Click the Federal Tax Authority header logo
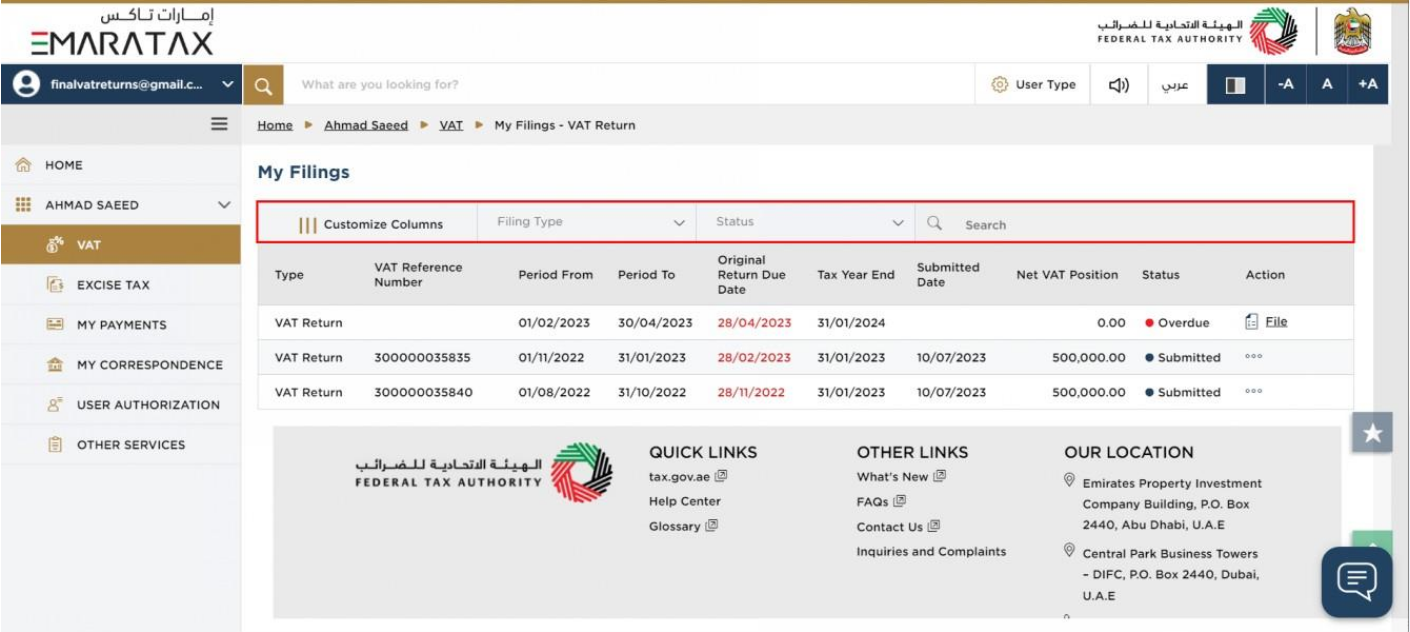This screenshot has width=1410, height=632. [x=1197, y=31]
